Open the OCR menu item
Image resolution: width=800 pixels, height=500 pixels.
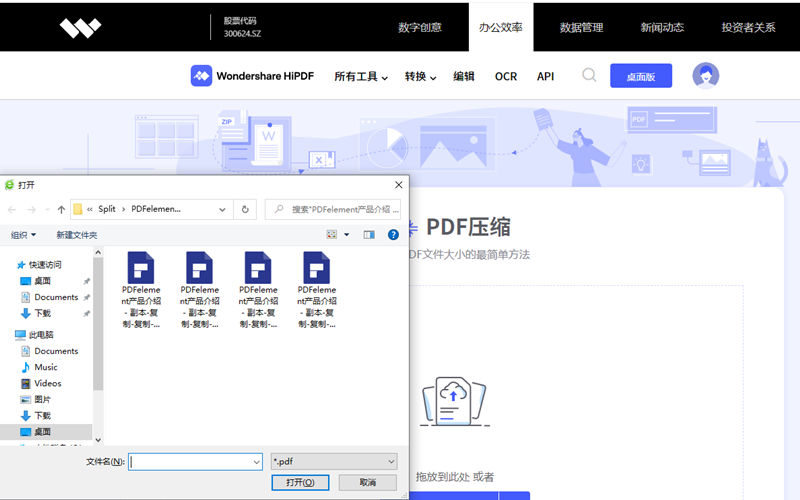click(x=506, y=76)
